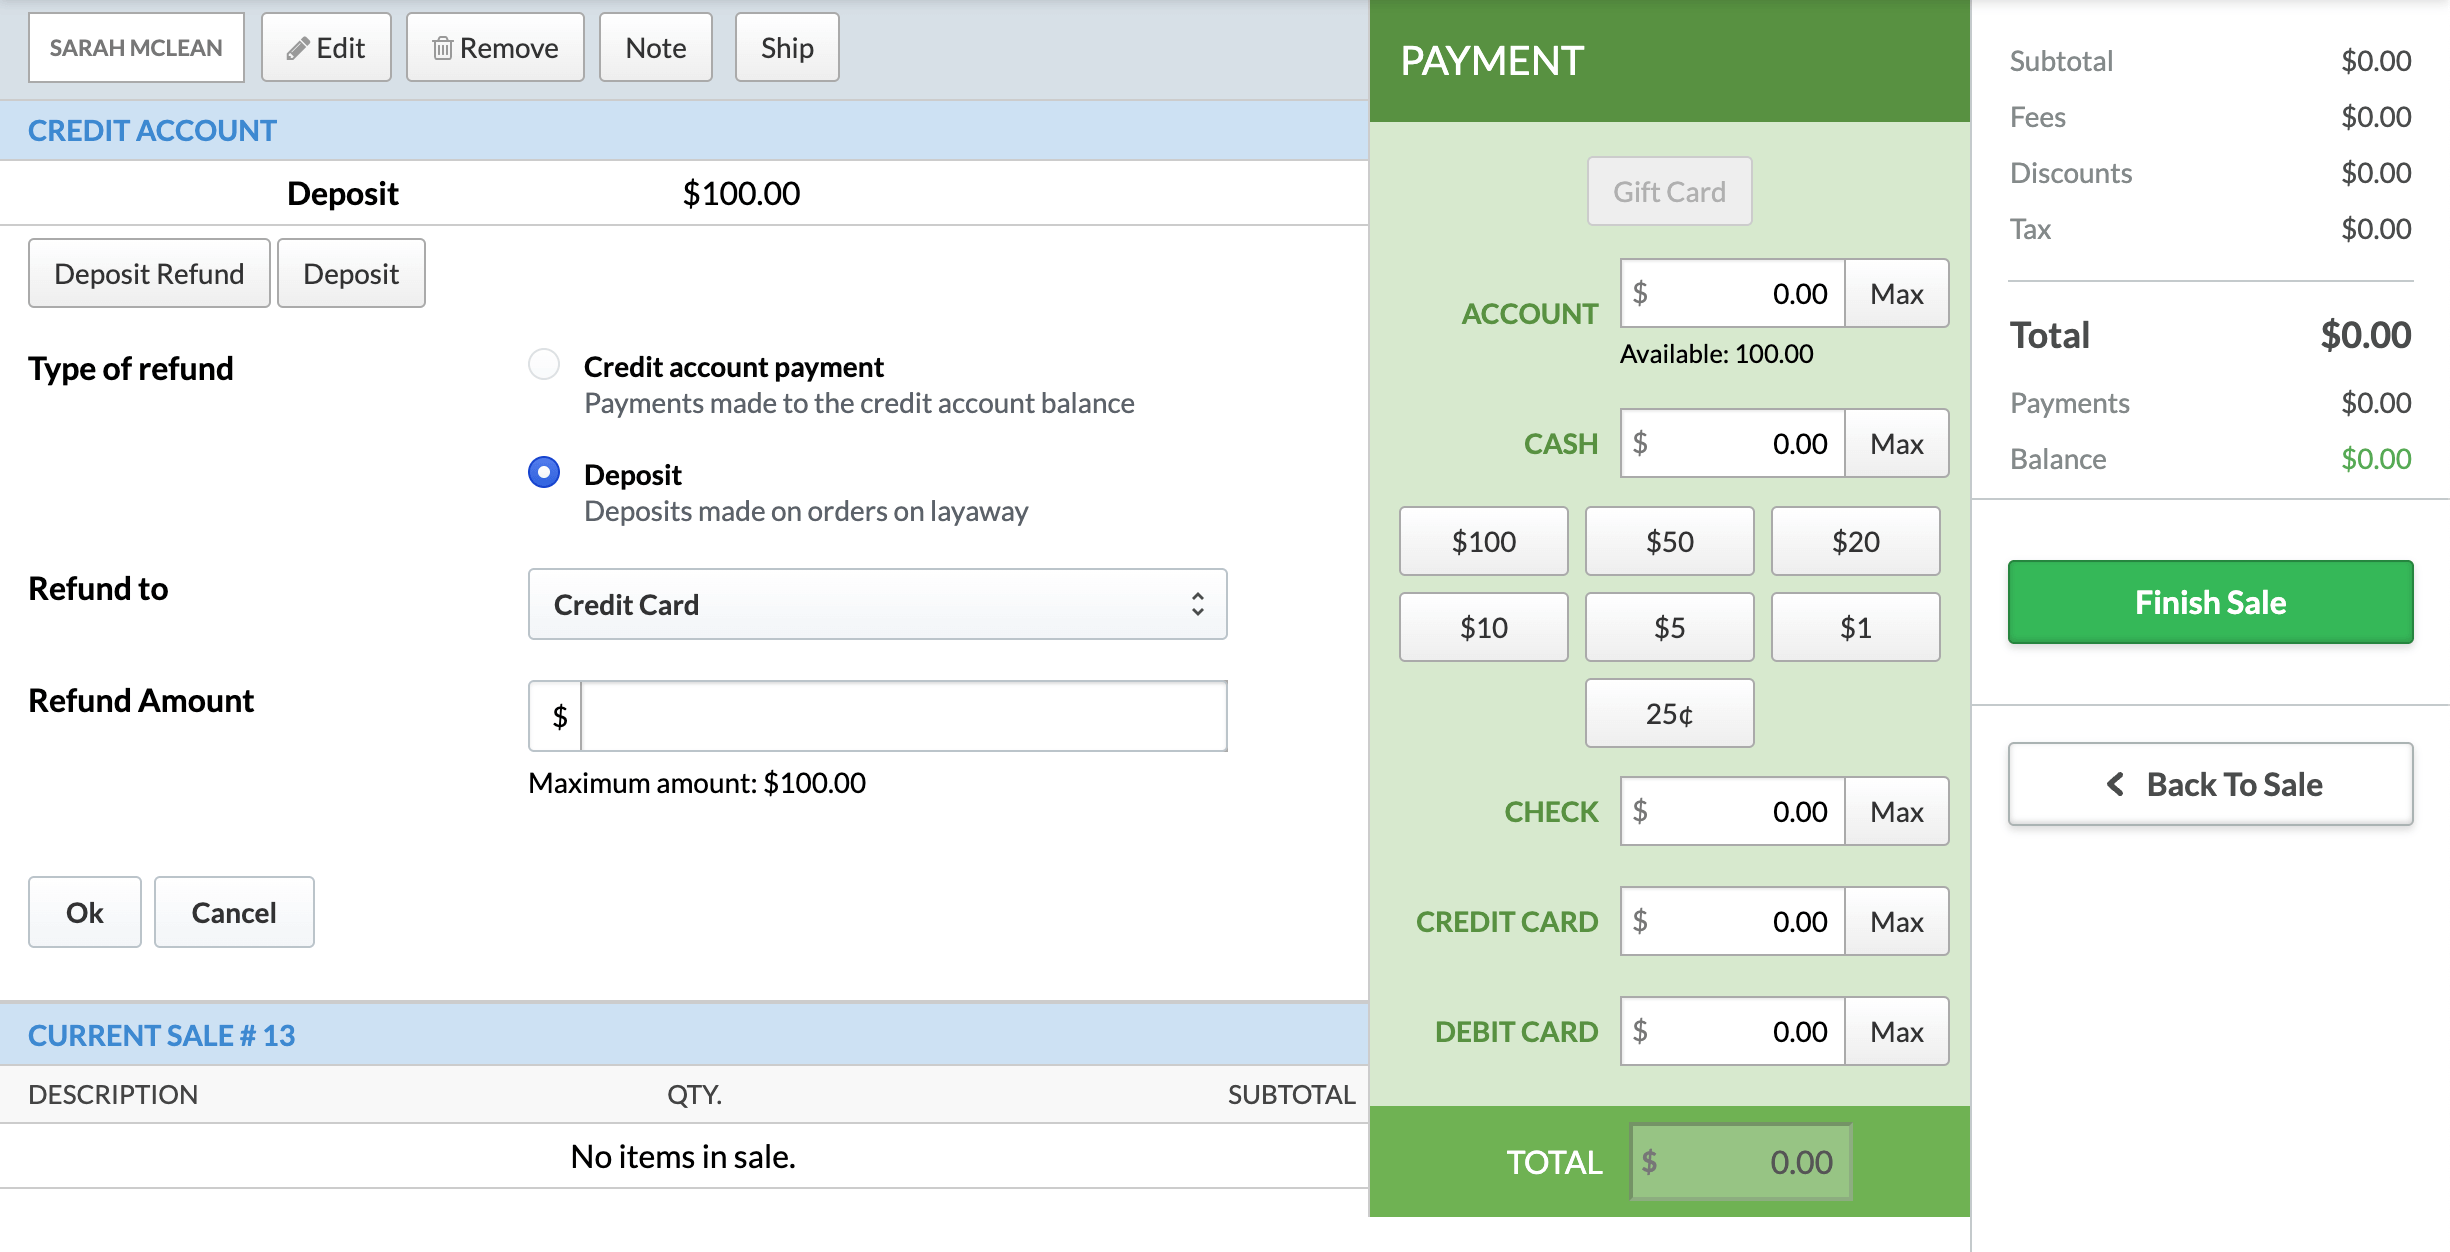The width and height of the screenshot is (2450, 1252).
Task: Click the Edit customer icon button
Action: 326,46
